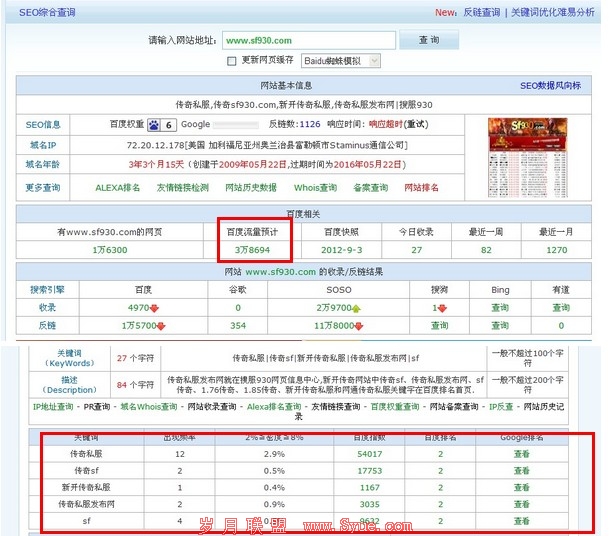Click the SEO数据风向标 link
The height and width of the screenshot is (536, 609).
549,86
